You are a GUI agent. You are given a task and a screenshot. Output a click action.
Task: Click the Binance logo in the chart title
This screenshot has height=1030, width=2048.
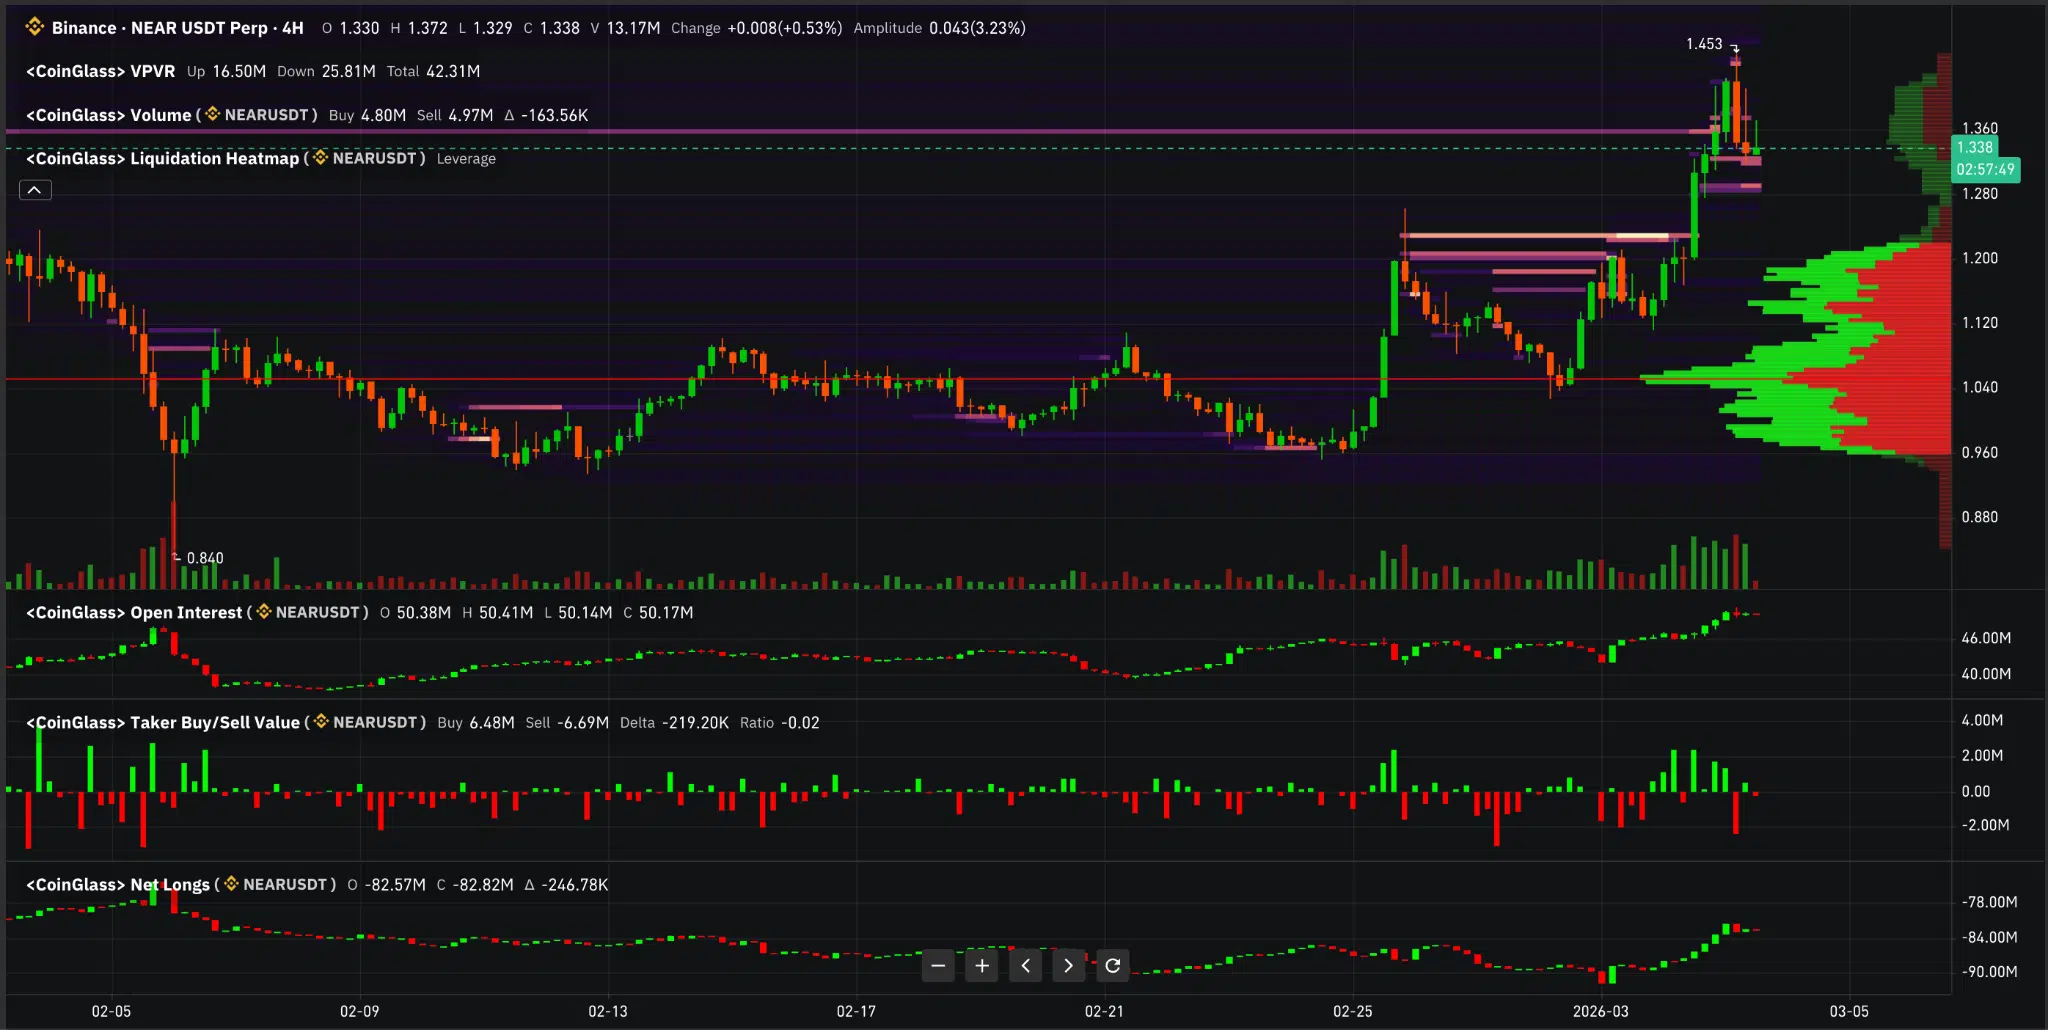coord(34,28)
